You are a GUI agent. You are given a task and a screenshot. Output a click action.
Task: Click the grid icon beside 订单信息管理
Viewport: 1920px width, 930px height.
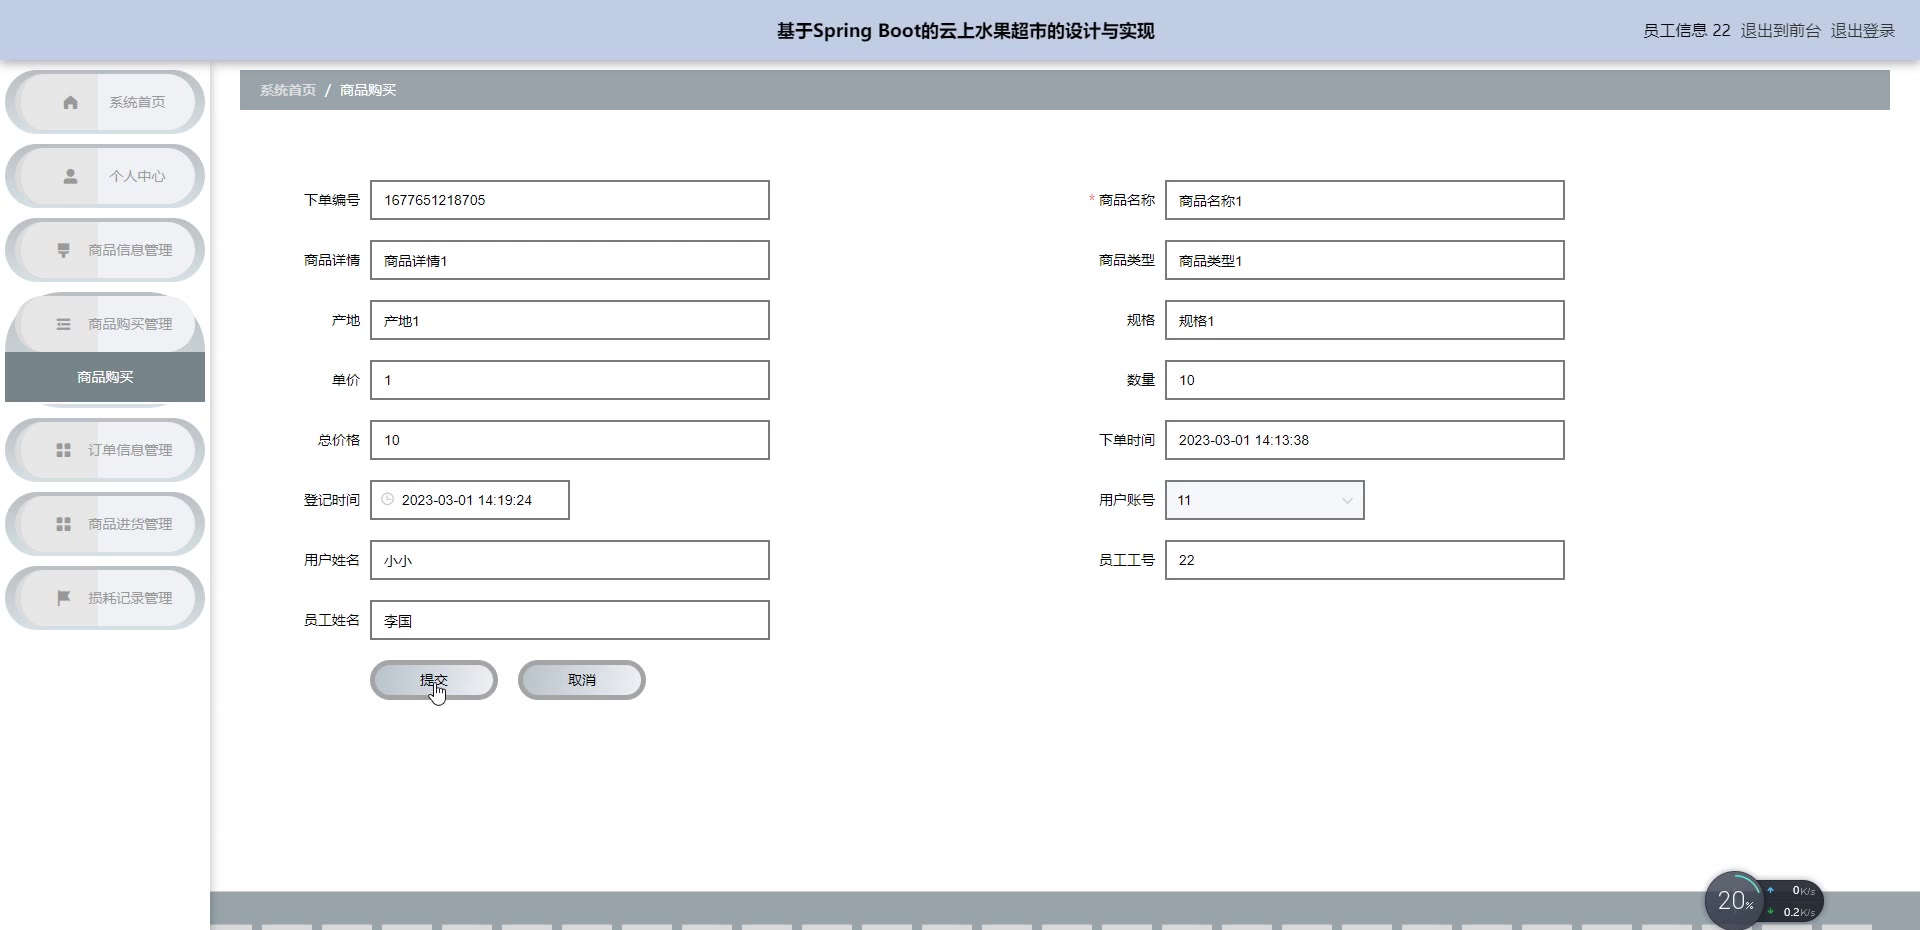tap(63, 450)
